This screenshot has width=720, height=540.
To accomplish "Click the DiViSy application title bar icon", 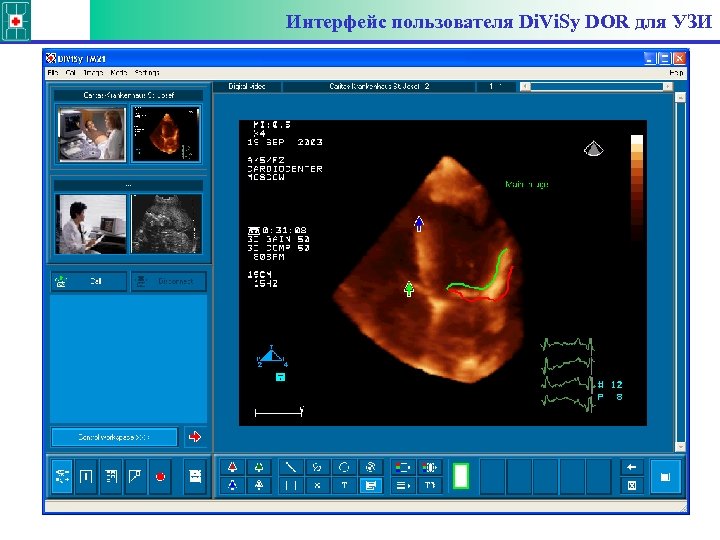I will coord(51,58).
